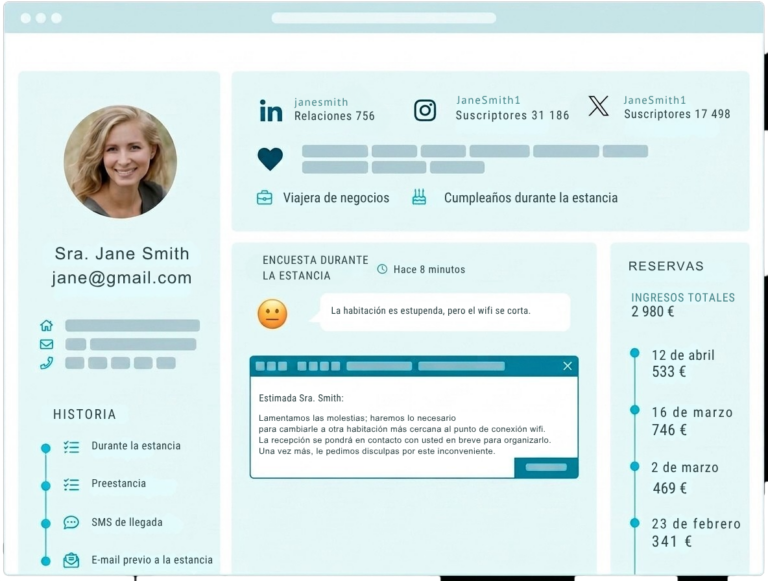This screenshot has width=768, height=581.
Task: Select the Viajera de negocios label
Action: (336, 198)
